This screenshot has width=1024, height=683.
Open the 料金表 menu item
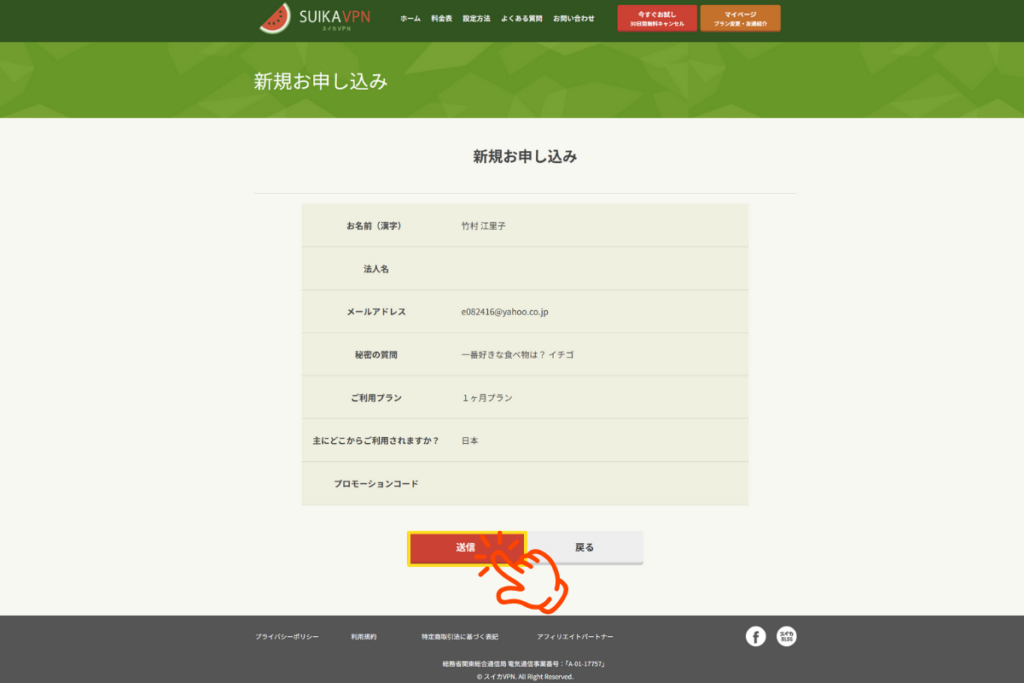[441, 19]
